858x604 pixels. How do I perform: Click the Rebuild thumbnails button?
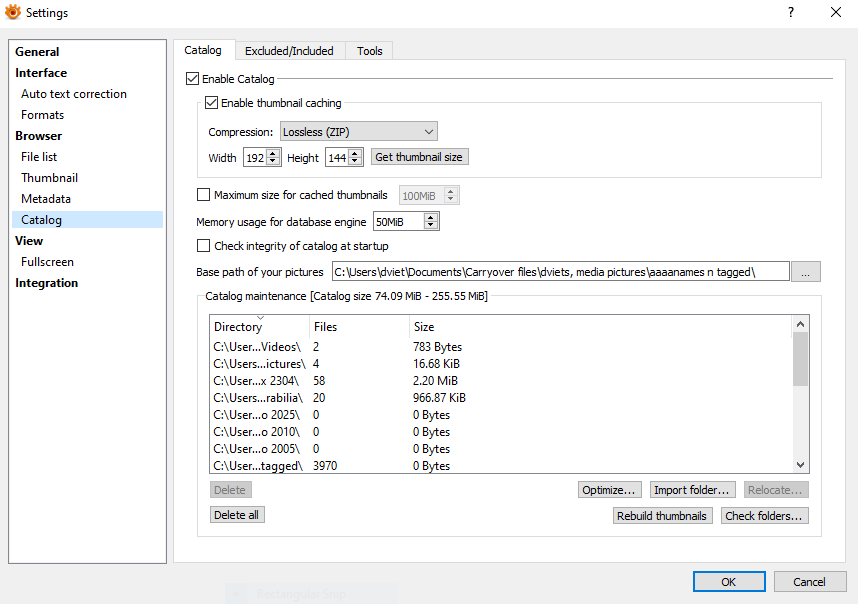tap(663, 516)
